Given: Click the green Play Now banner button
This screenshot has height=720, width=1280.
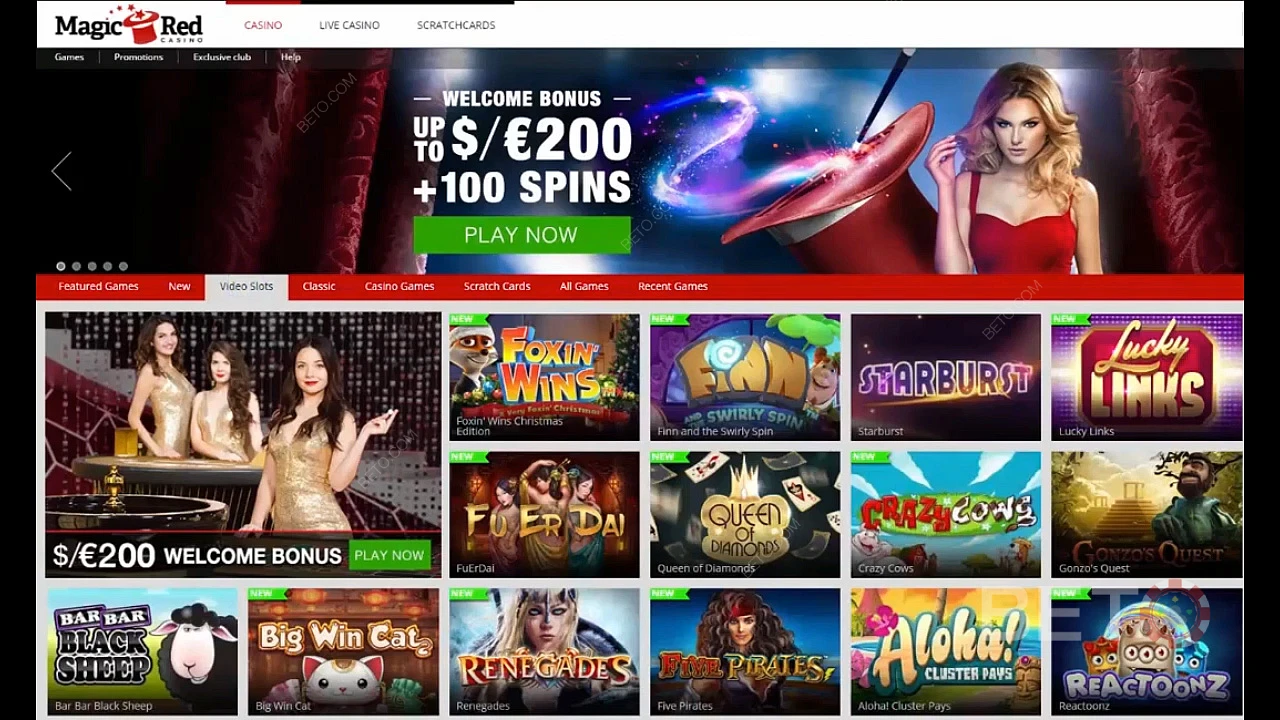Looking at the screenshot, I should (521, 235).
